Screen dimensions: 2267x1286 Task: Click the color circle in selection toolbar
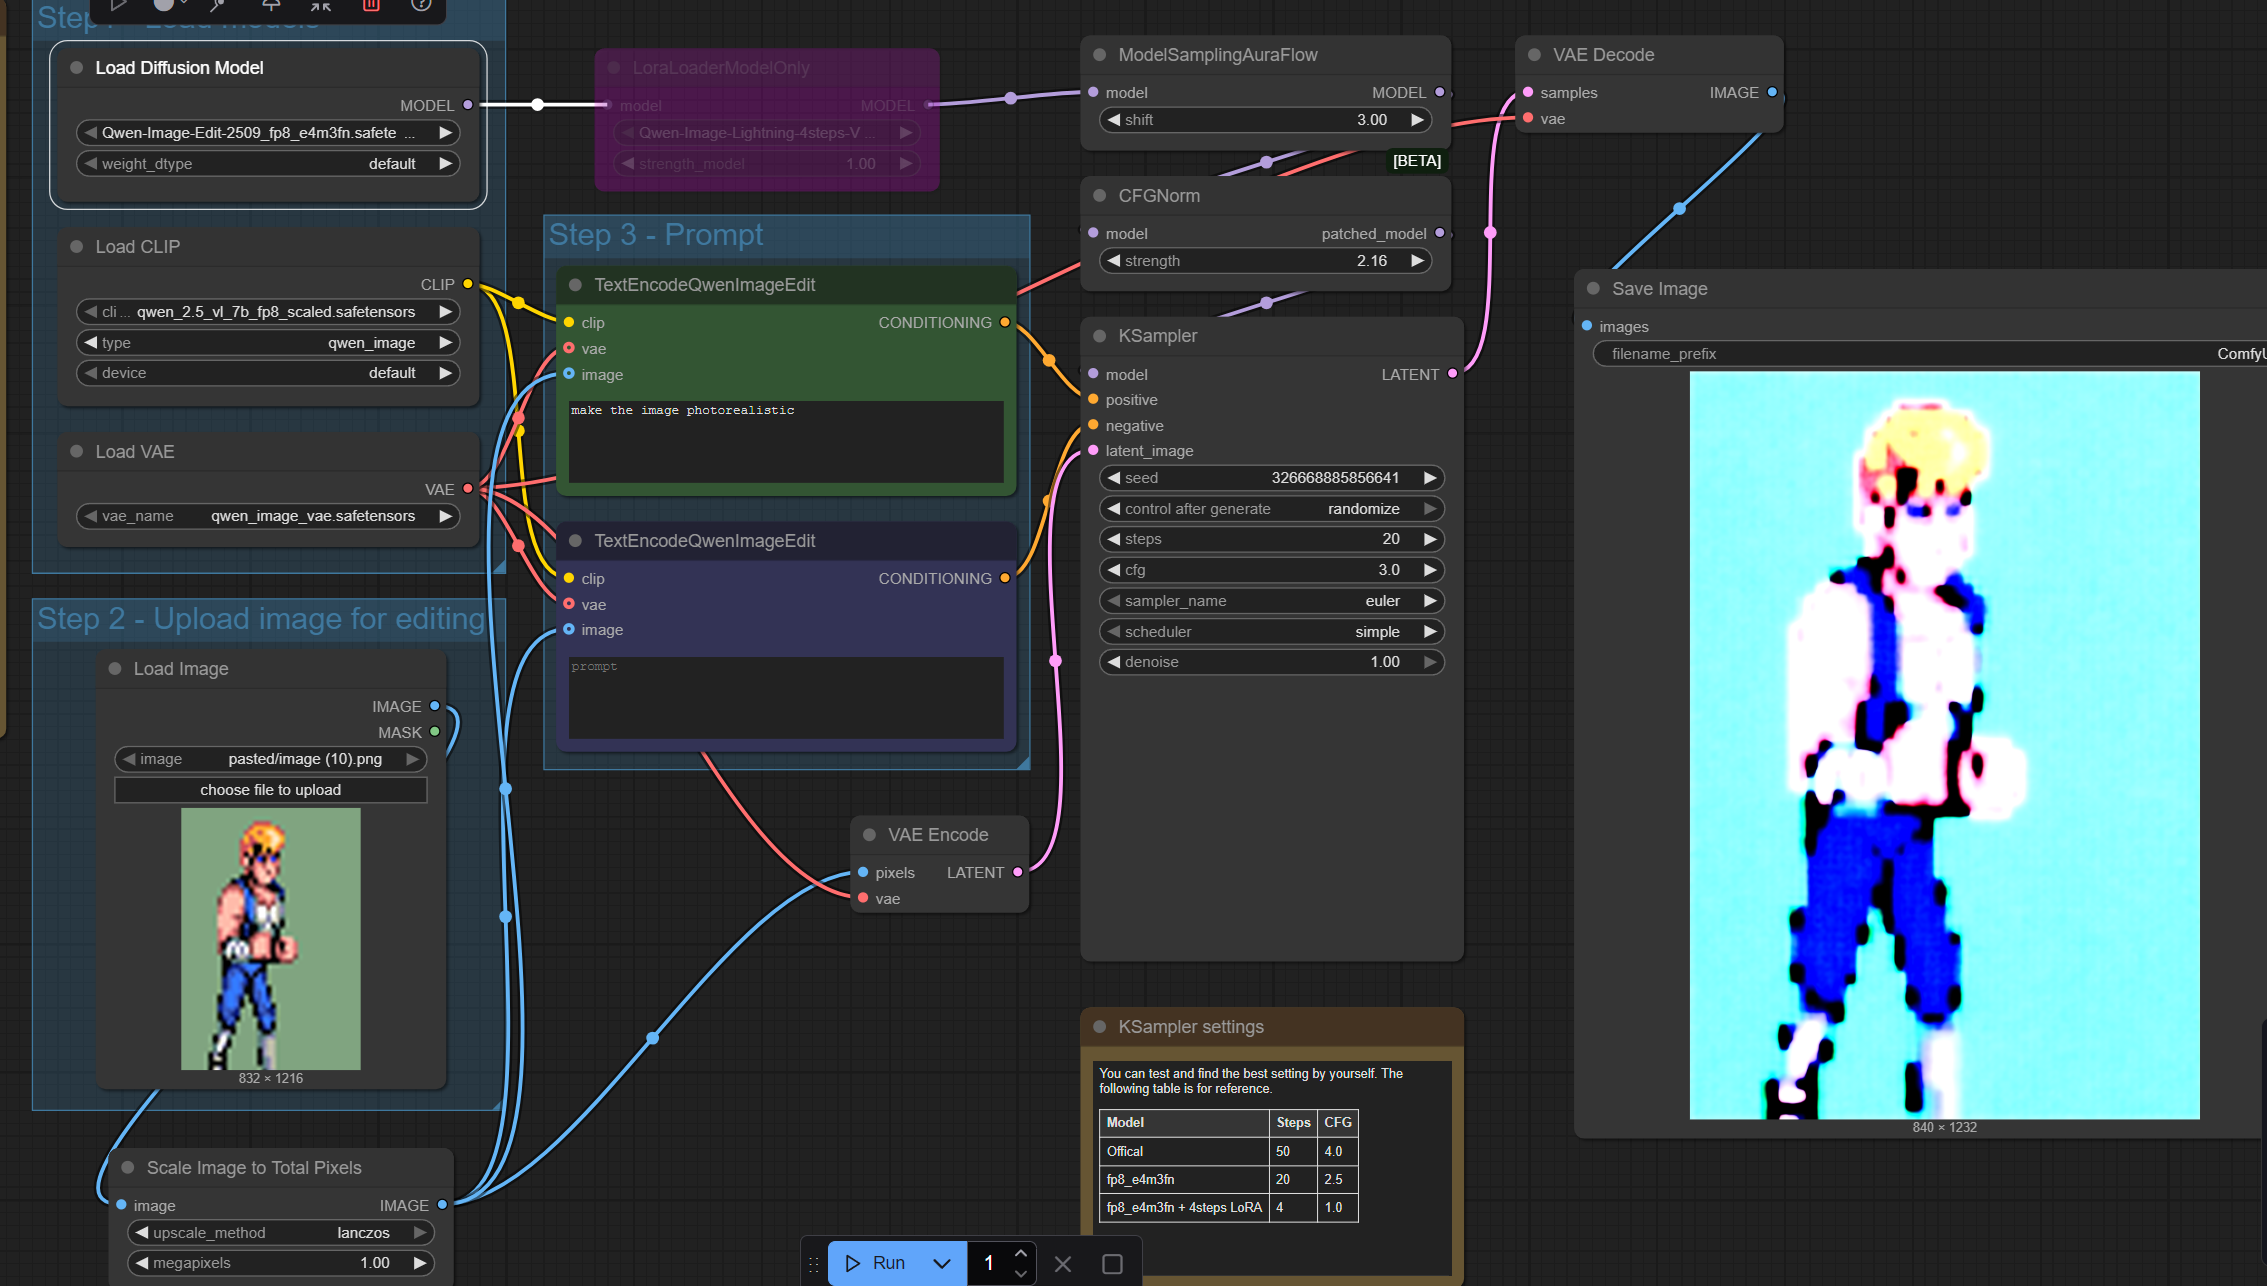point(164,5)
